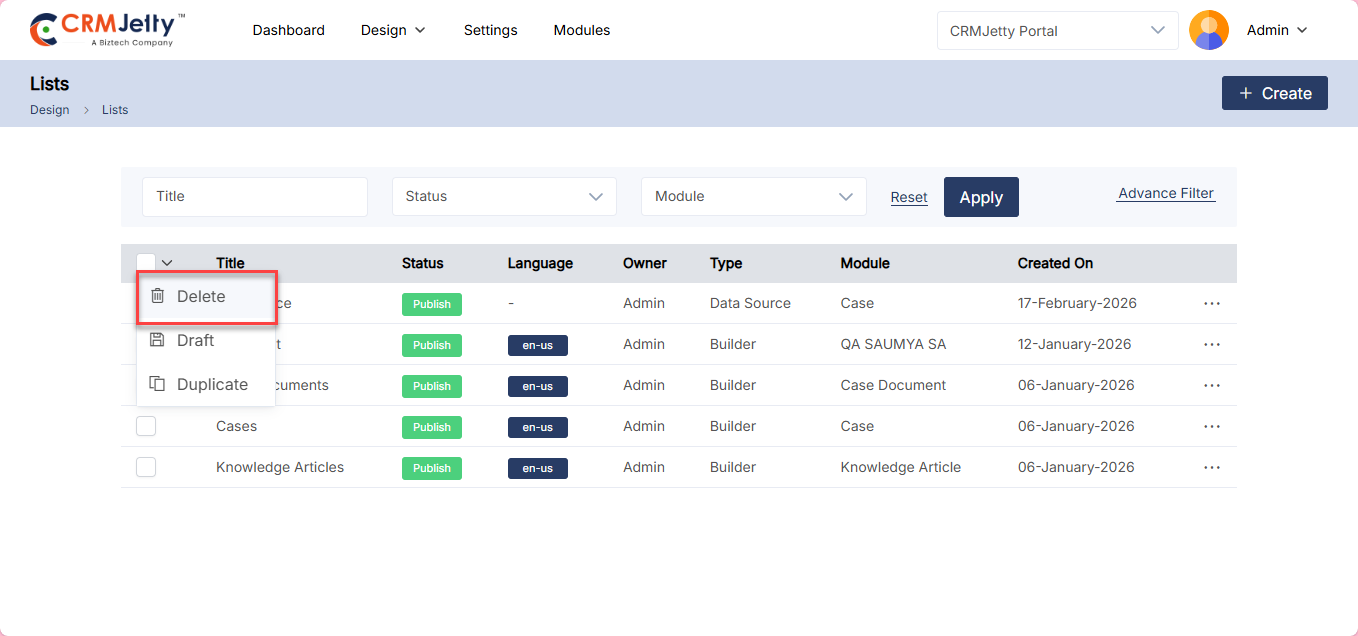Click the Title search field
1358x636 pixels.
255,197
